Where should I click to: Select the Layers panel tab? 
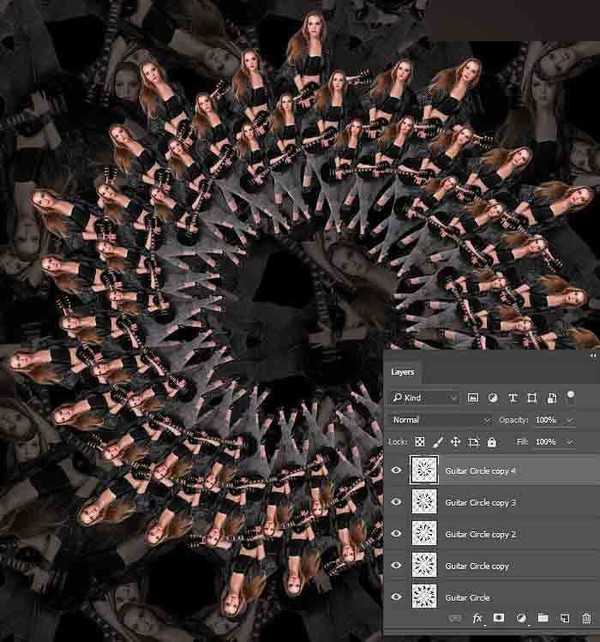coord(402,372)
